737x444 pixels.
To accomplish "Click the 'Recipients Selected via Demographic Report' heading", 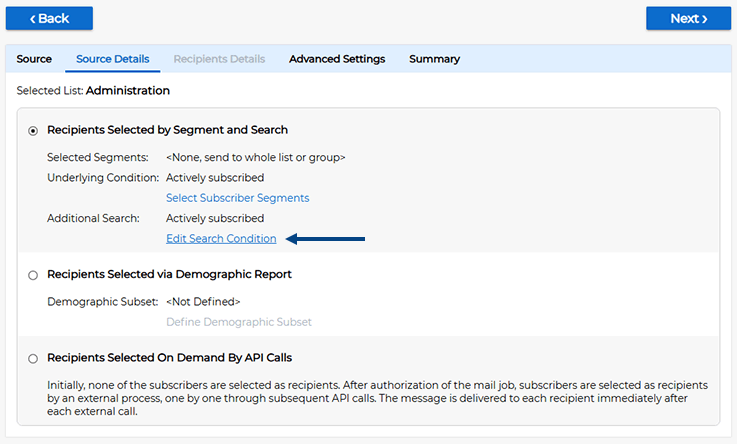I will (x=169, y=274).
